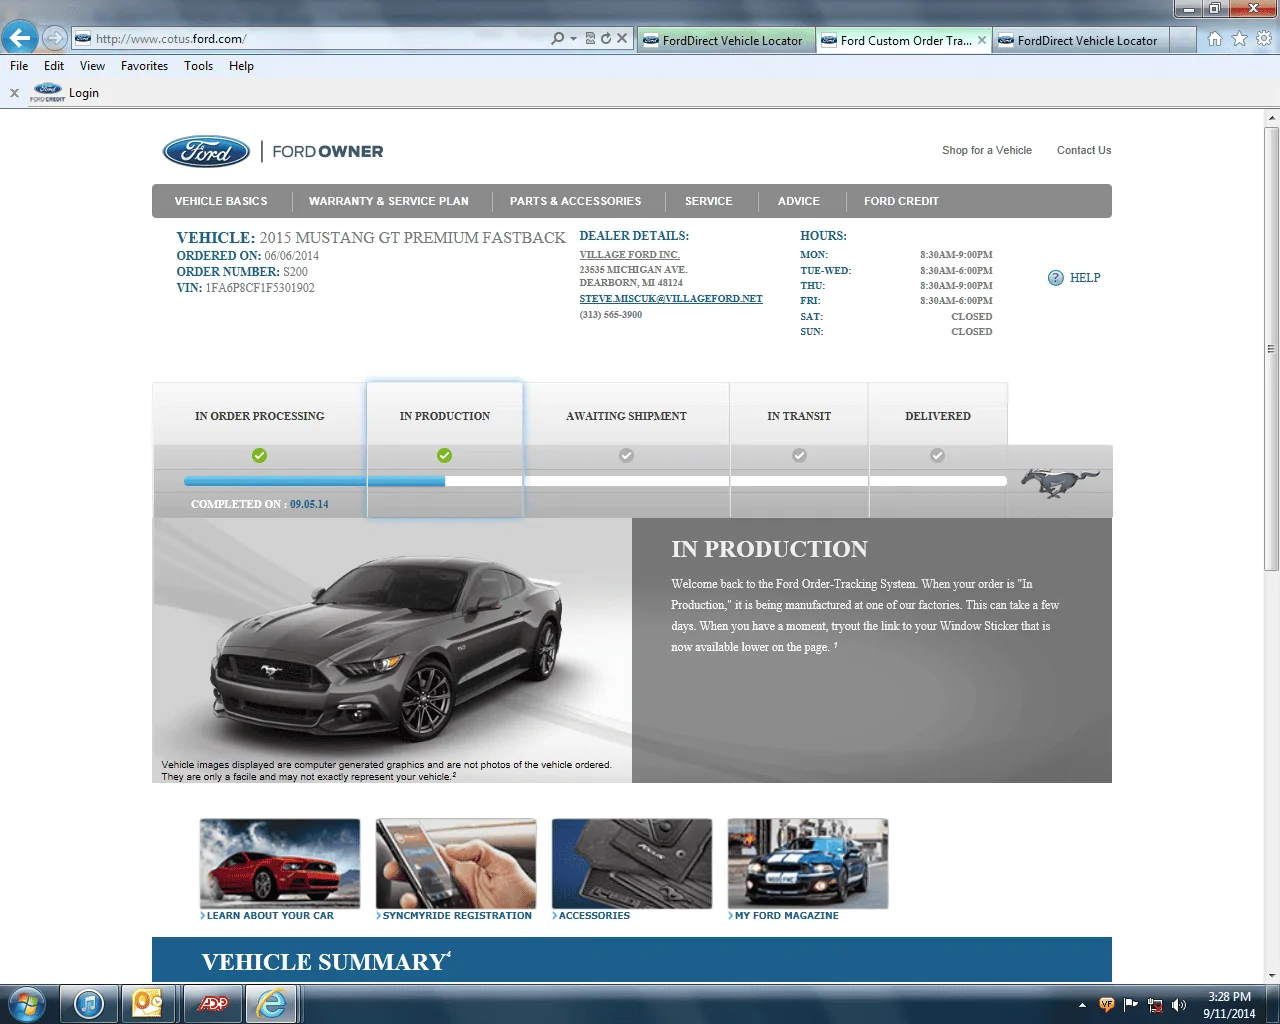Screen dimensions: 1280x1024
Task: Click the volume speaker tray icon
Action: pos(1179,1005)
